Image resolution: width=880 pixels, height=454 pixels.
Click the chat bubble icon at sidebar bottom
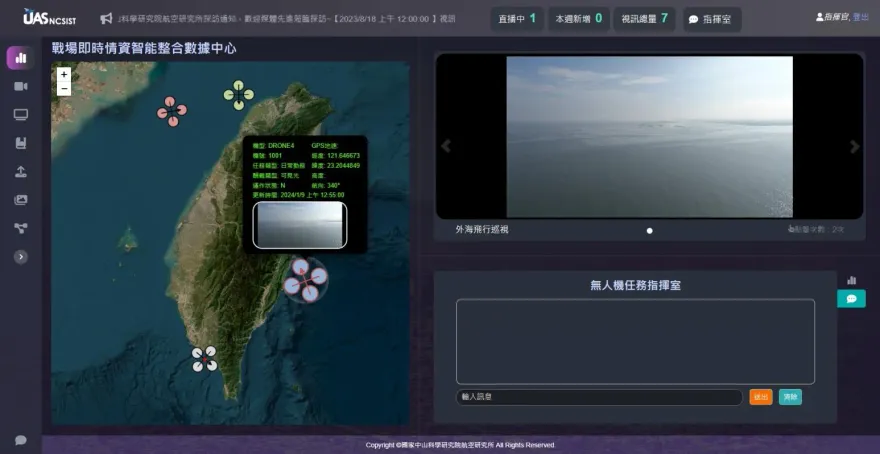coord(20,440)
